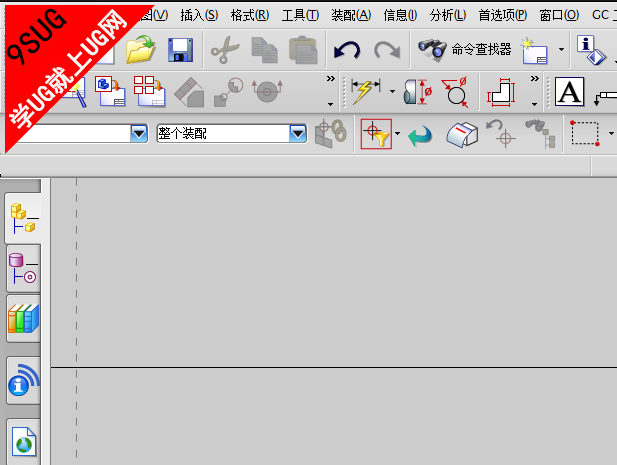Click the face select eraser icon

[462, 135]
